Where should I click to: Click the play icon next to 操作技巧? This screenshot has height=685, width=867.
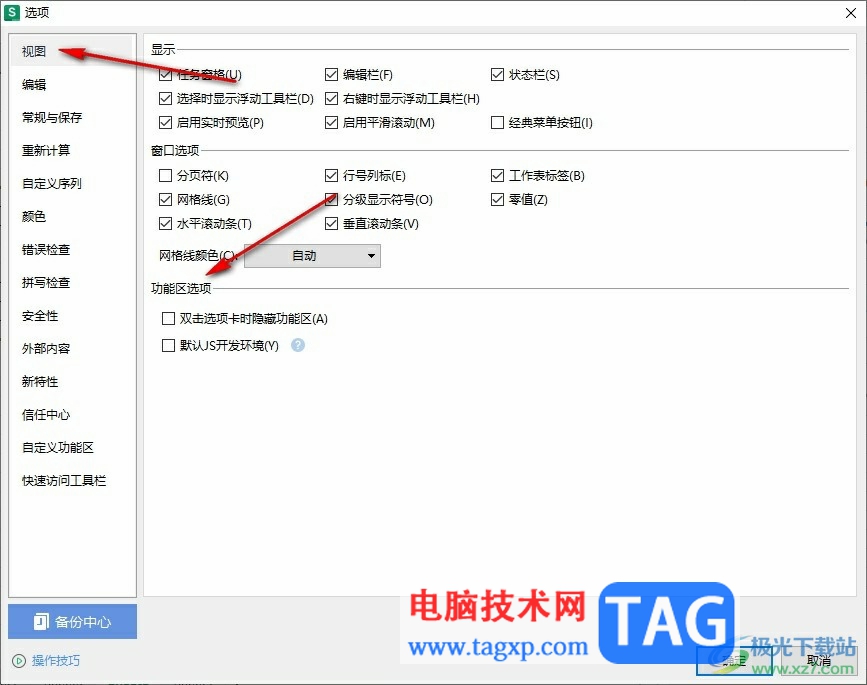19,661
